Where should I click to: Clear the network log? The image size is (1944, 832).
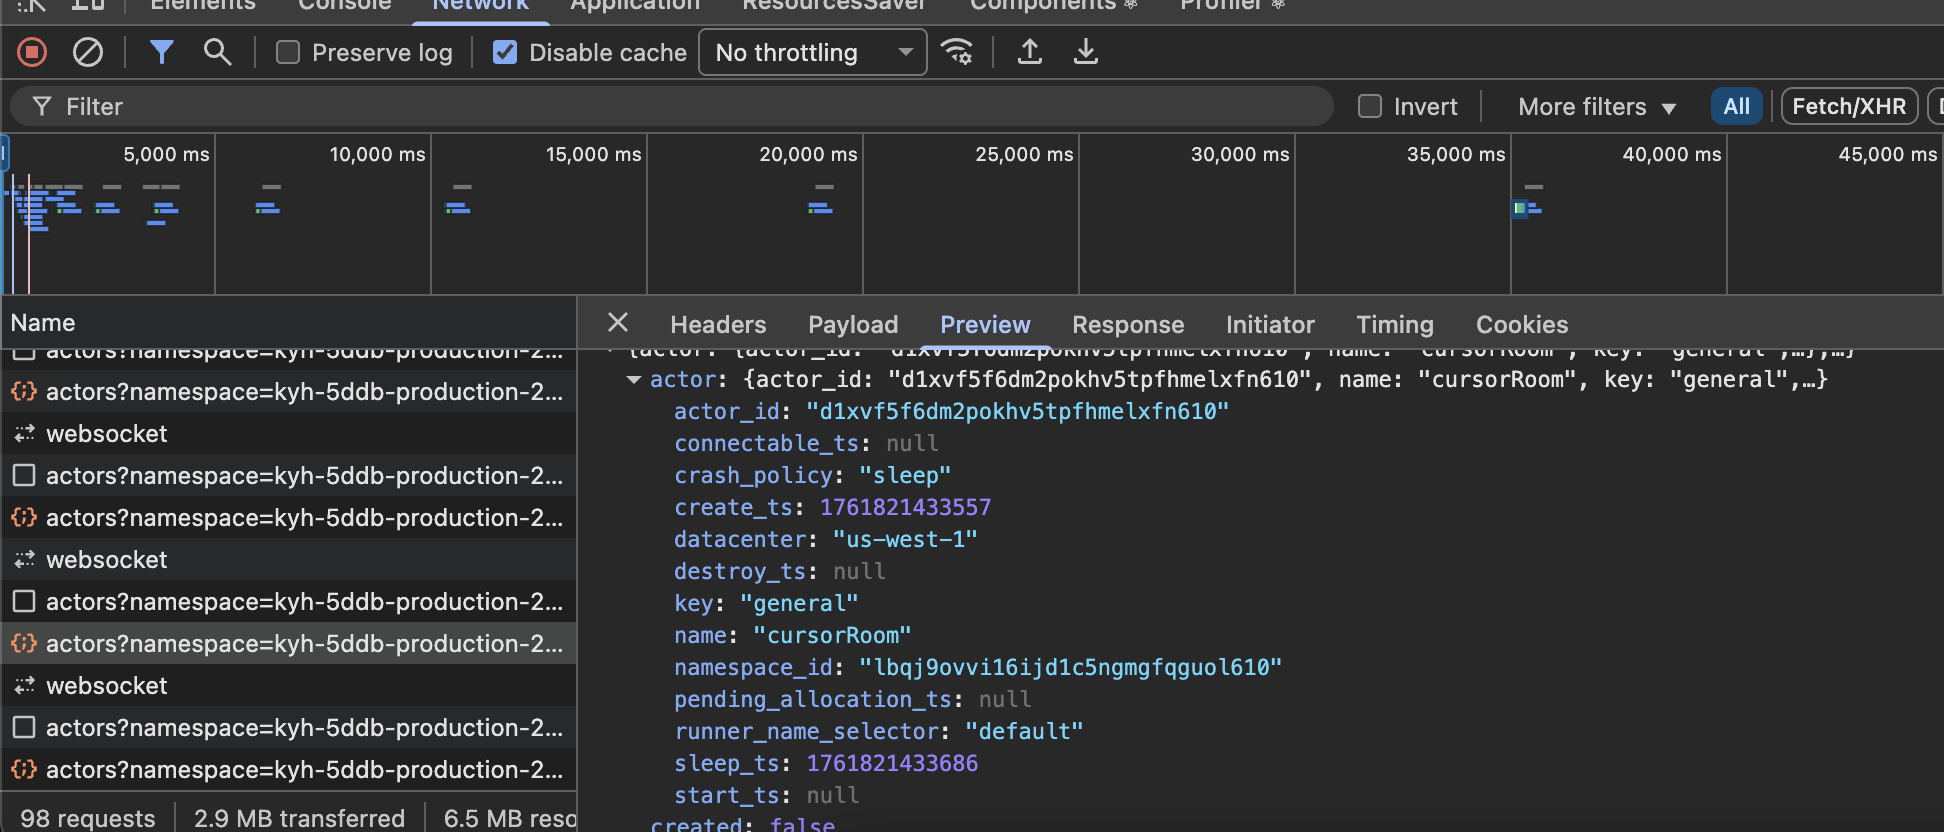(x=88, y=52)
